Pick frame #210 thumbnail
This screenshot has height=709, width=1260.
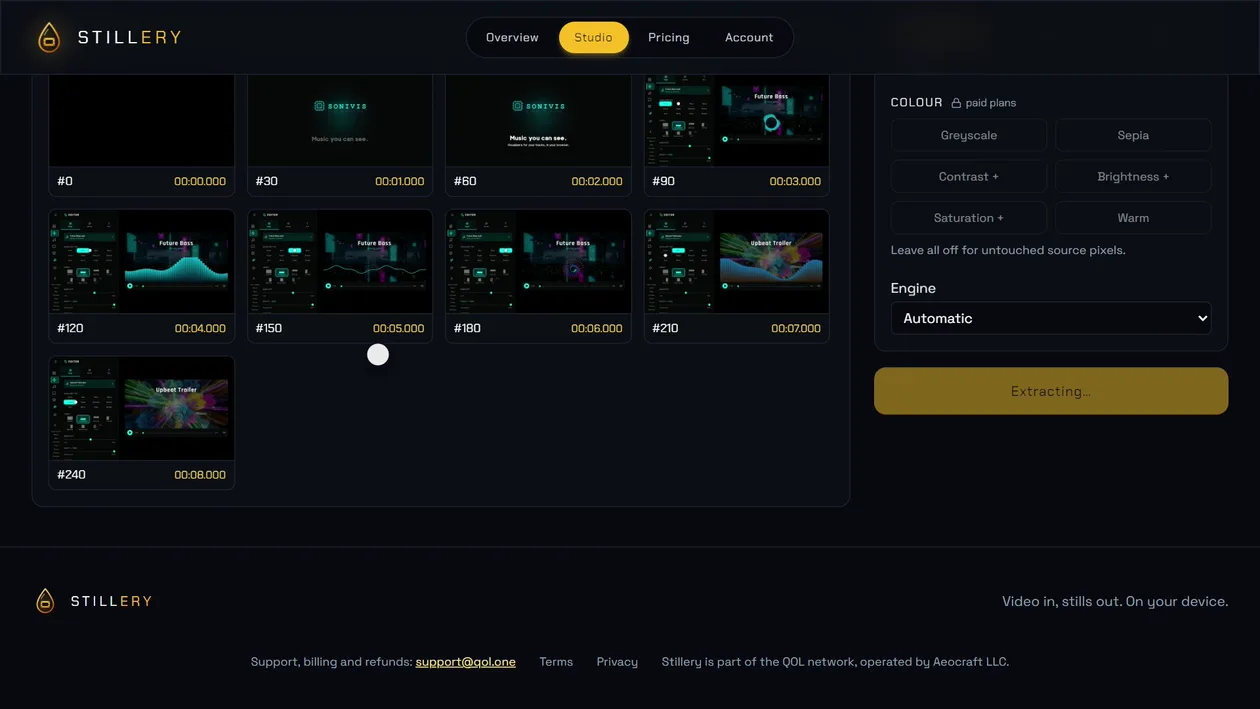click(737, 262)
